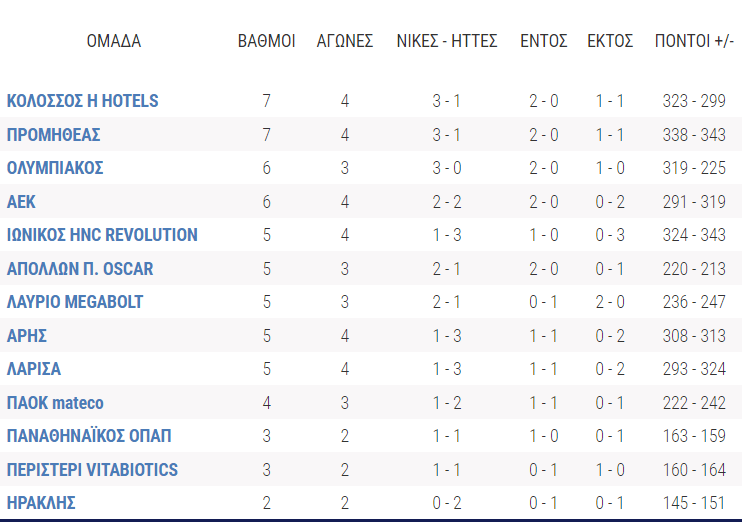This screenshot has width=742, height=522.
Task: Click the ΟΜΑΔΑ column header
Action: click(114, 41)
